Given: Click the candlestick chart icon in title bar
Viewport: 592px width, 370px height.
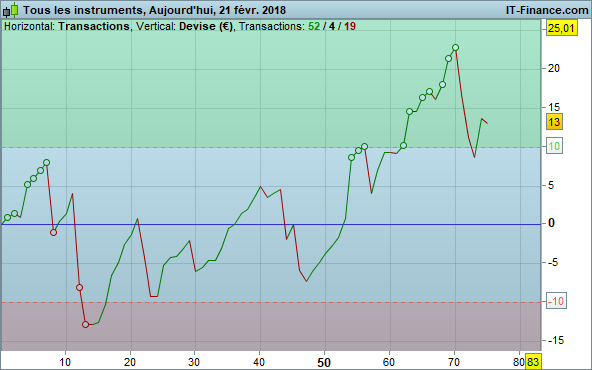Looking at the screenshot, I should pos(11,10).
